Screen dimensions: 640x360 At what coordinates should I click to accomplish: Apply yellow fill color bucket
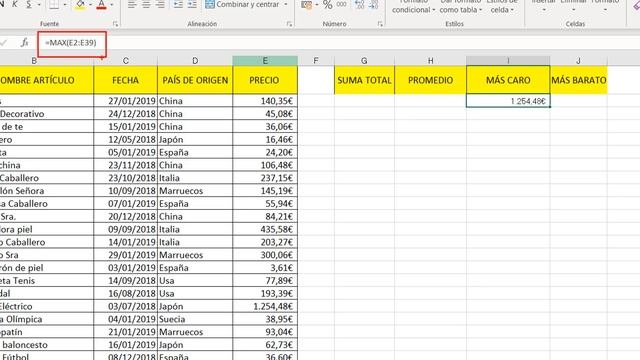80,4
